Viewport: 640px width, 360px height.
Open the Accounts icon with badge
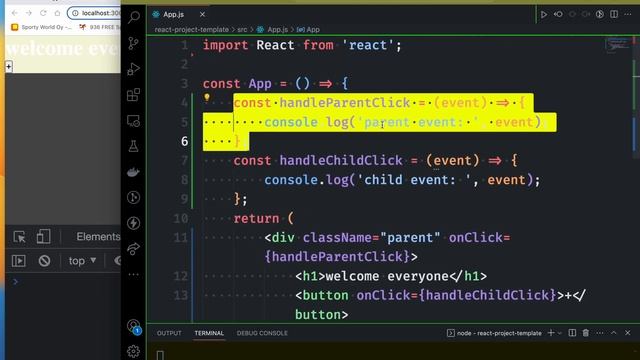tap(133, 326)
